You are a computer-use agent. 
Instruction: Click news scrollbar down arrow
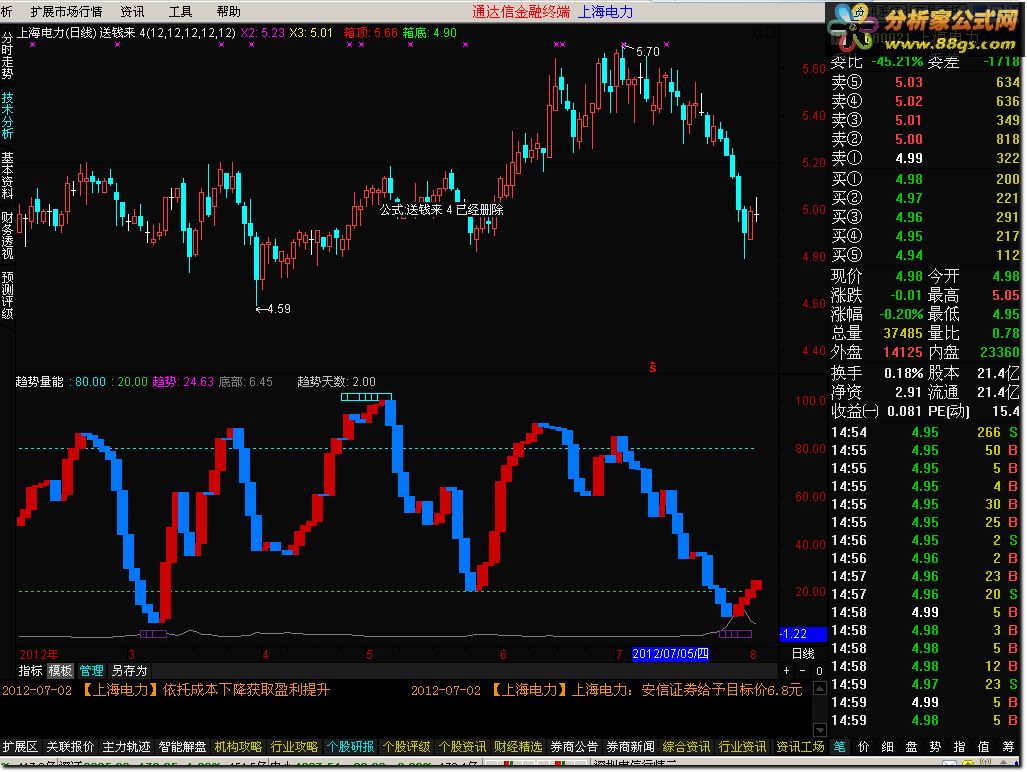tap(819, 729)
